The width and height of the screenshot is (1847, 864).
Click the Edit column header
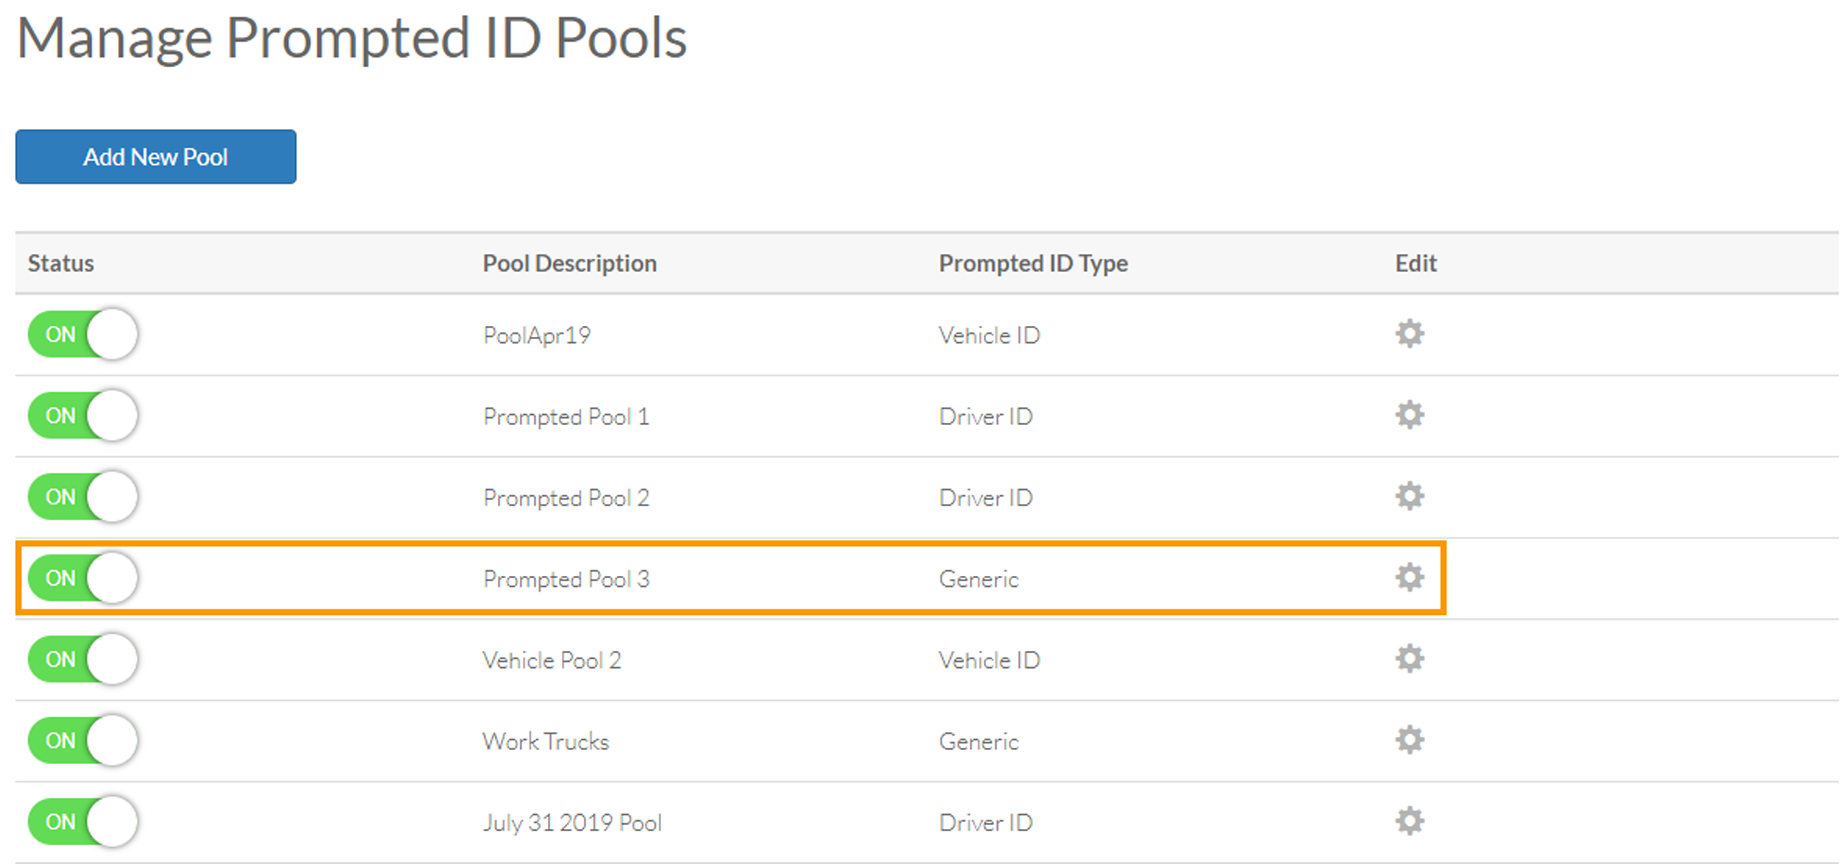(x=1415, y=263)
